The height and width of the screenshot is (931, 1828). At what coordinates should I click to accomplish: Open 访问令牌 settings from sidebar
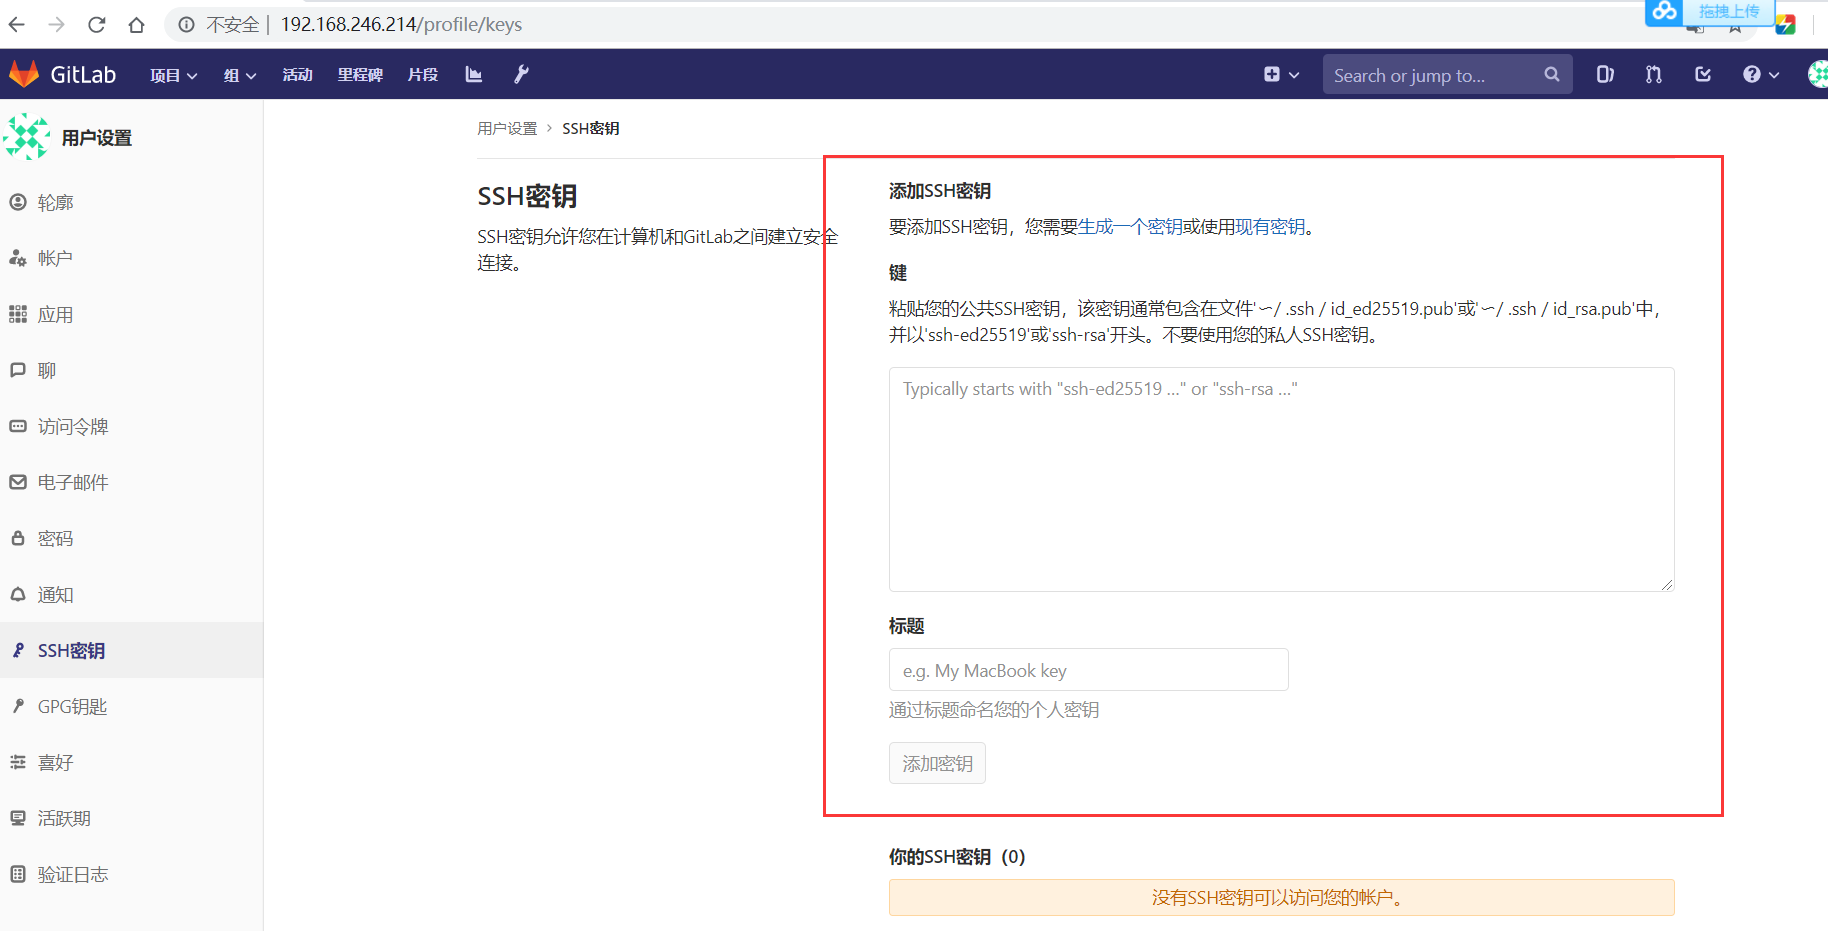(x=74, y=426)
